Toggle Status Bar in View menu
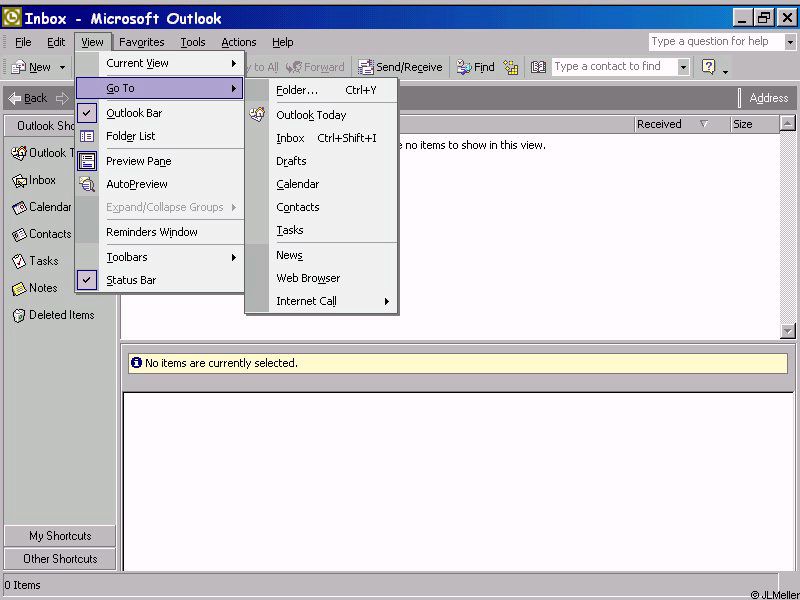Screen dimensions: 800x600 [x=131, y=281]
